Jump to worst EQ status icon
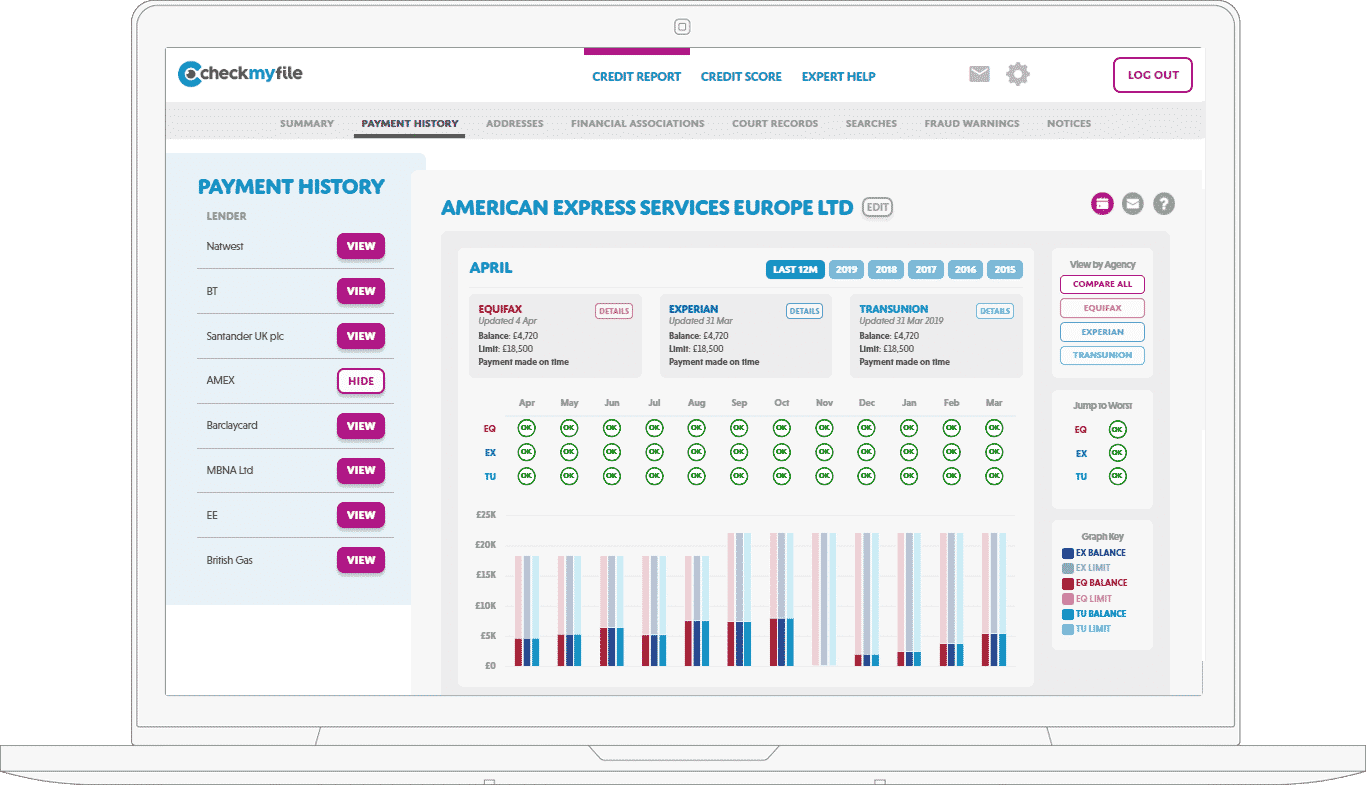The height and width of the screenshot is (785, 1366). (x=1117, y=429)
